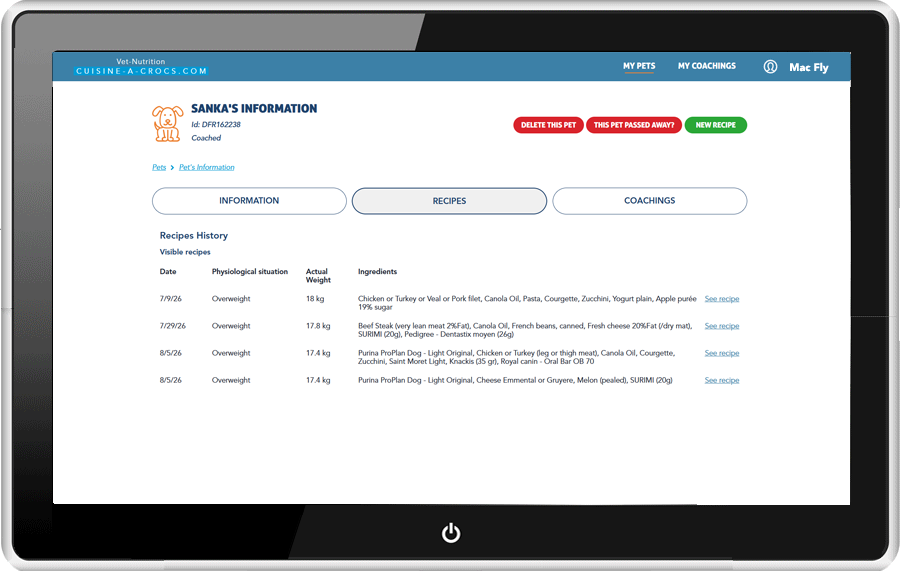This screenshot has width=900, height=571.
Task: Click the 18 kg weight cell
Action: pyautogui.click(x=315, y=299)
